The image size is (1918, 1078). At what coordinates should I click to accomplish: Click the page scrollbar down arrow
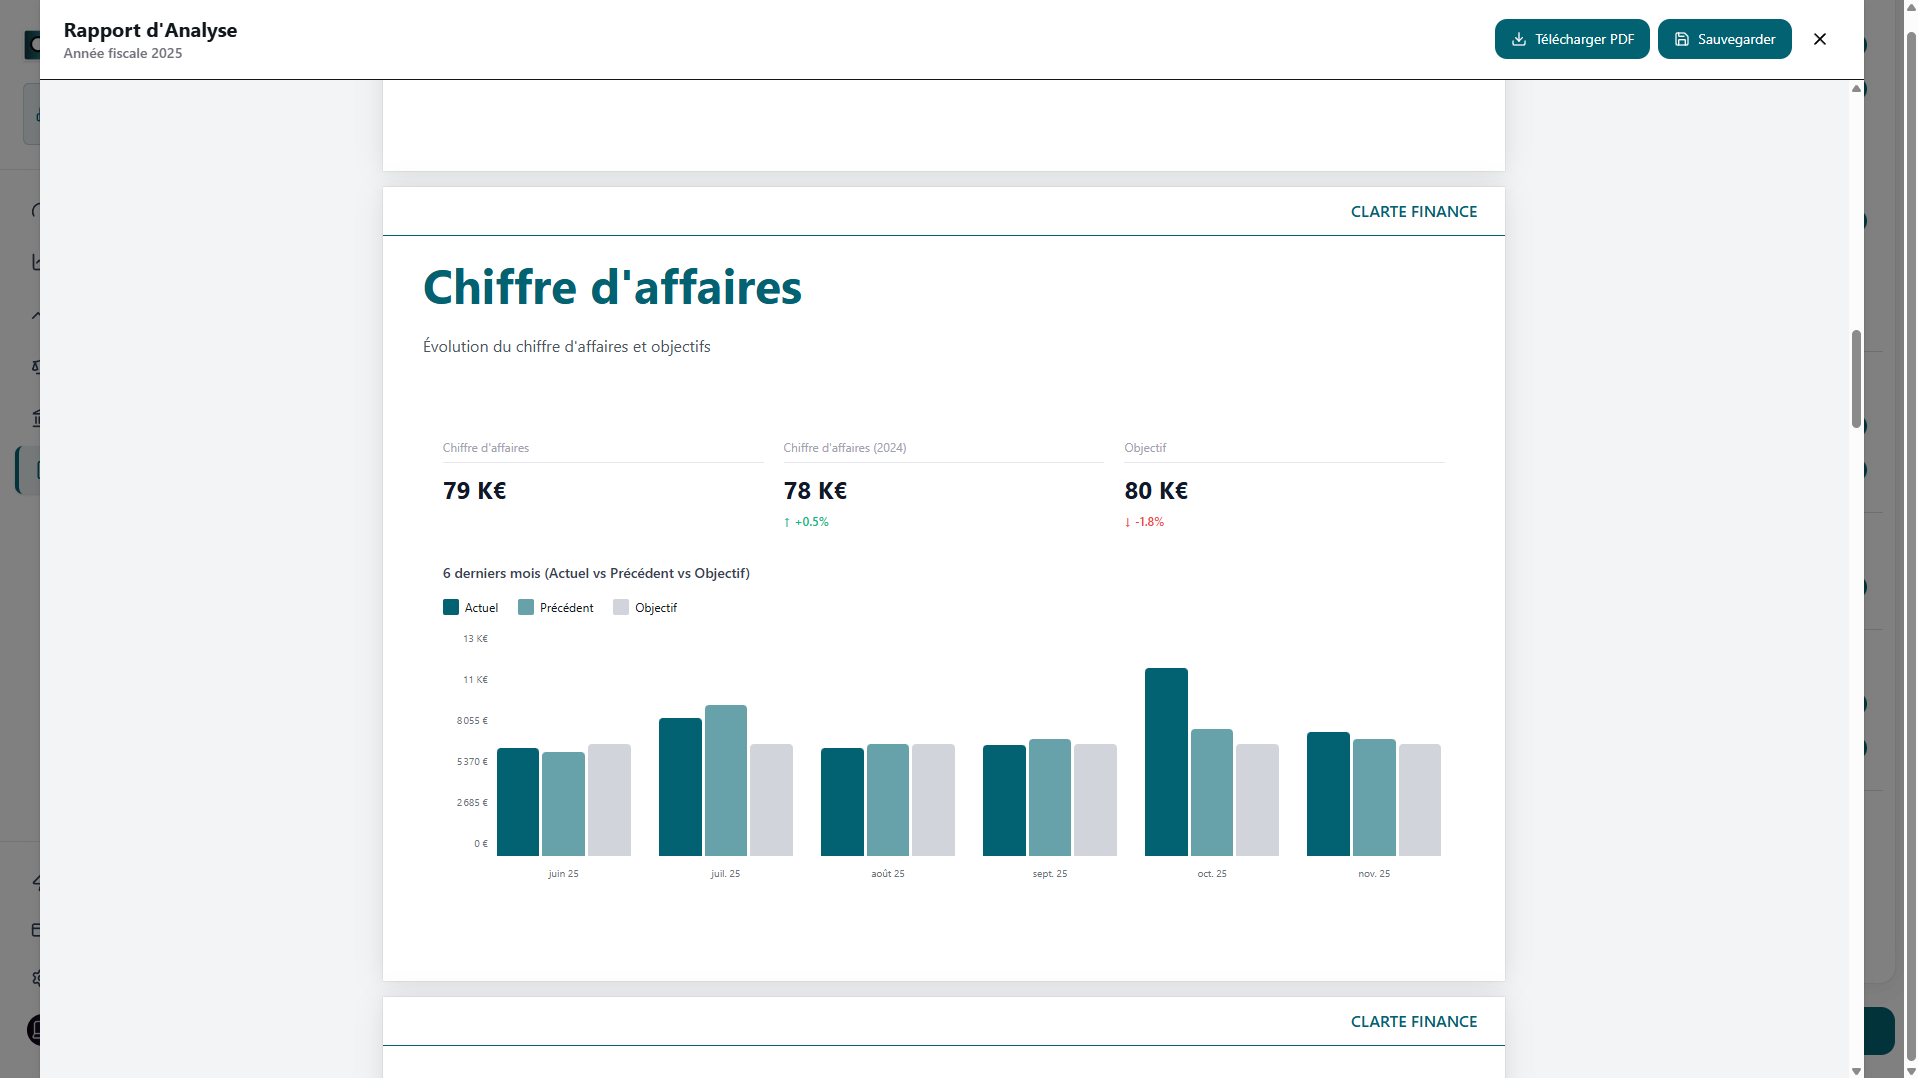[1909, 1071]
